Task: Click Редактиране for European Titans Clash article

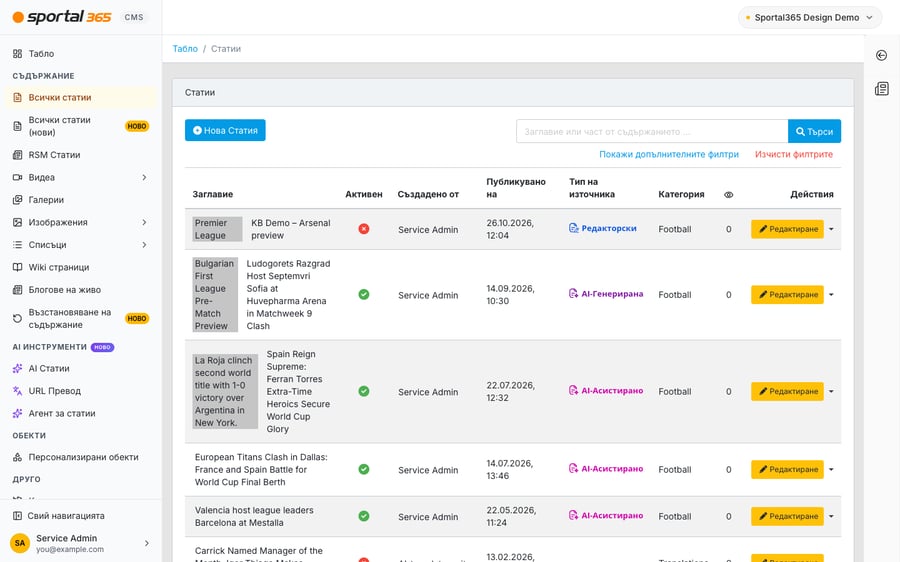Action: tap(787, 470)
